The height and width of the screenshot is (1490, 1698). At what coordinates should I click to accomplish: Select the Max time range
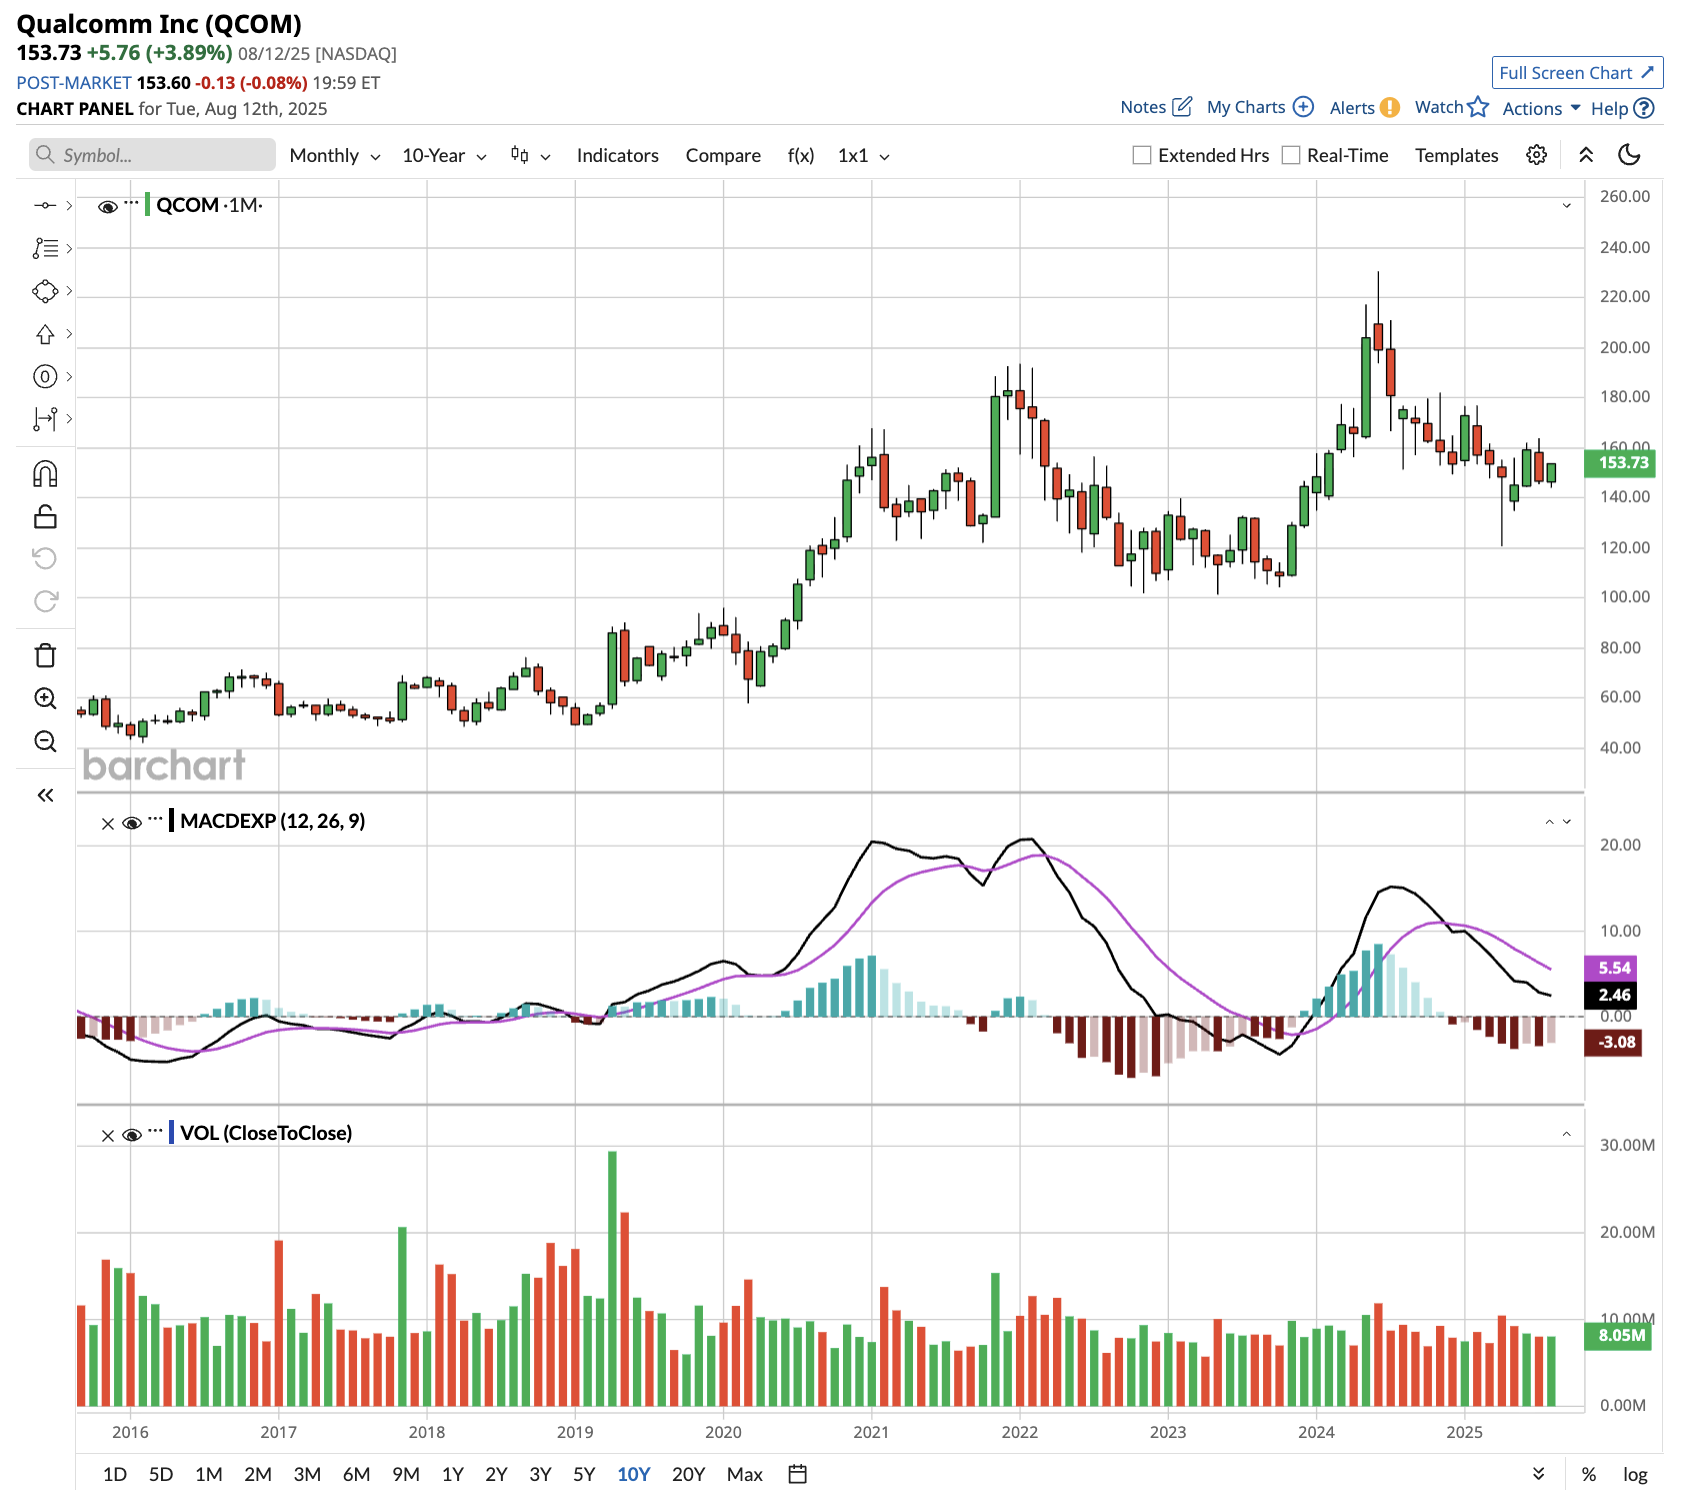(x=745, y=1474)
